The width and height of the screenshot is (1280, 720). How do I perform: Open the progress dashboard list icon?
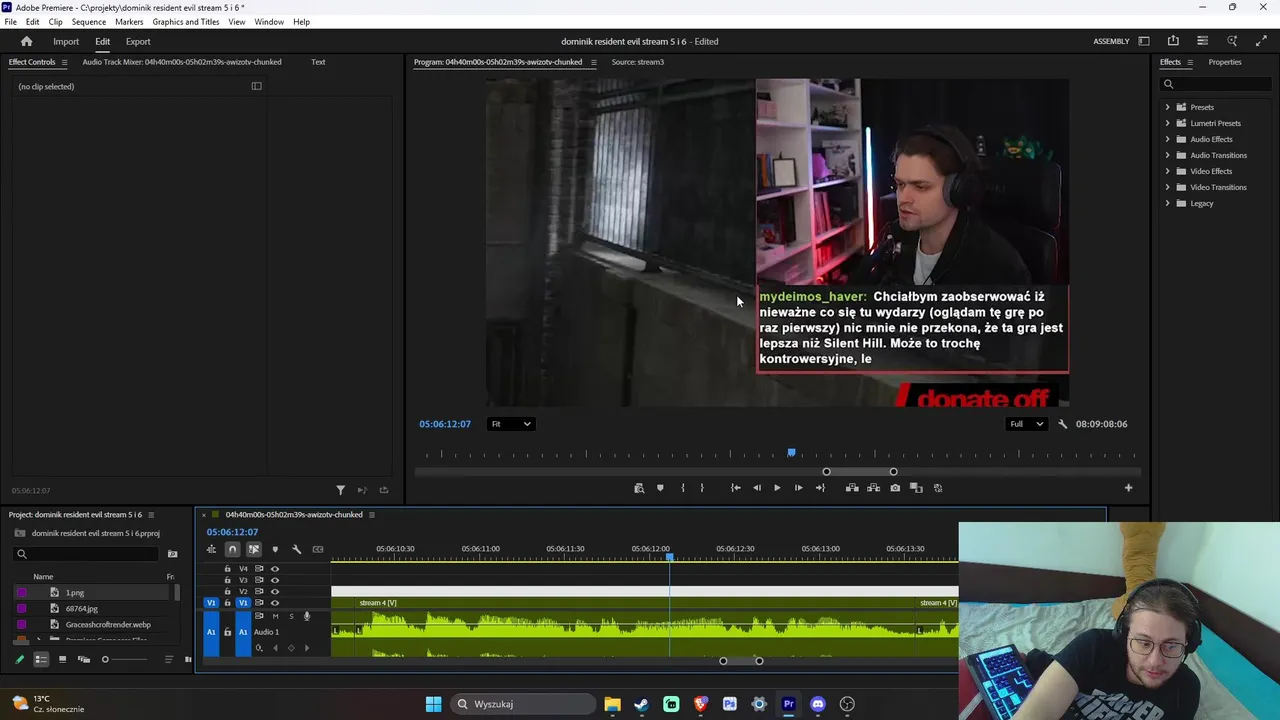coord(1202,41)
